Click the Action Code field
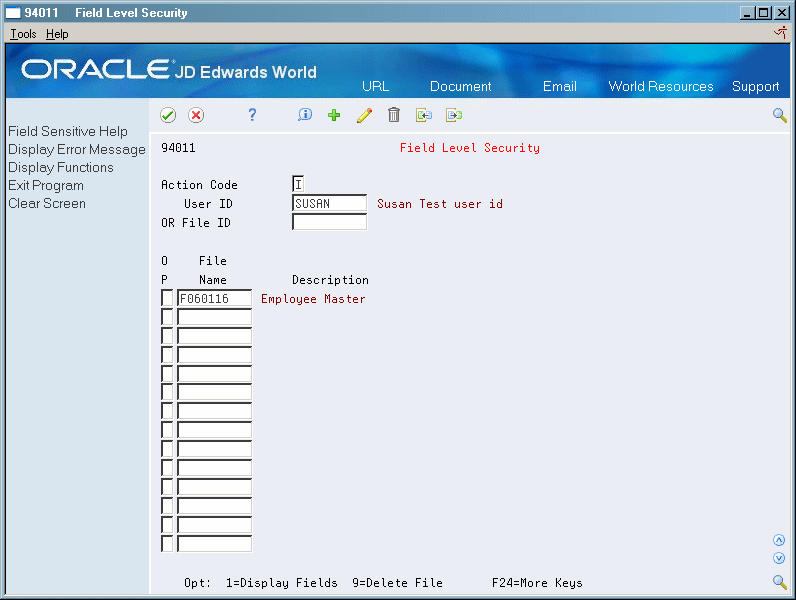The width and height of the screenshot is (796, 600). click(x=298, y=184)
